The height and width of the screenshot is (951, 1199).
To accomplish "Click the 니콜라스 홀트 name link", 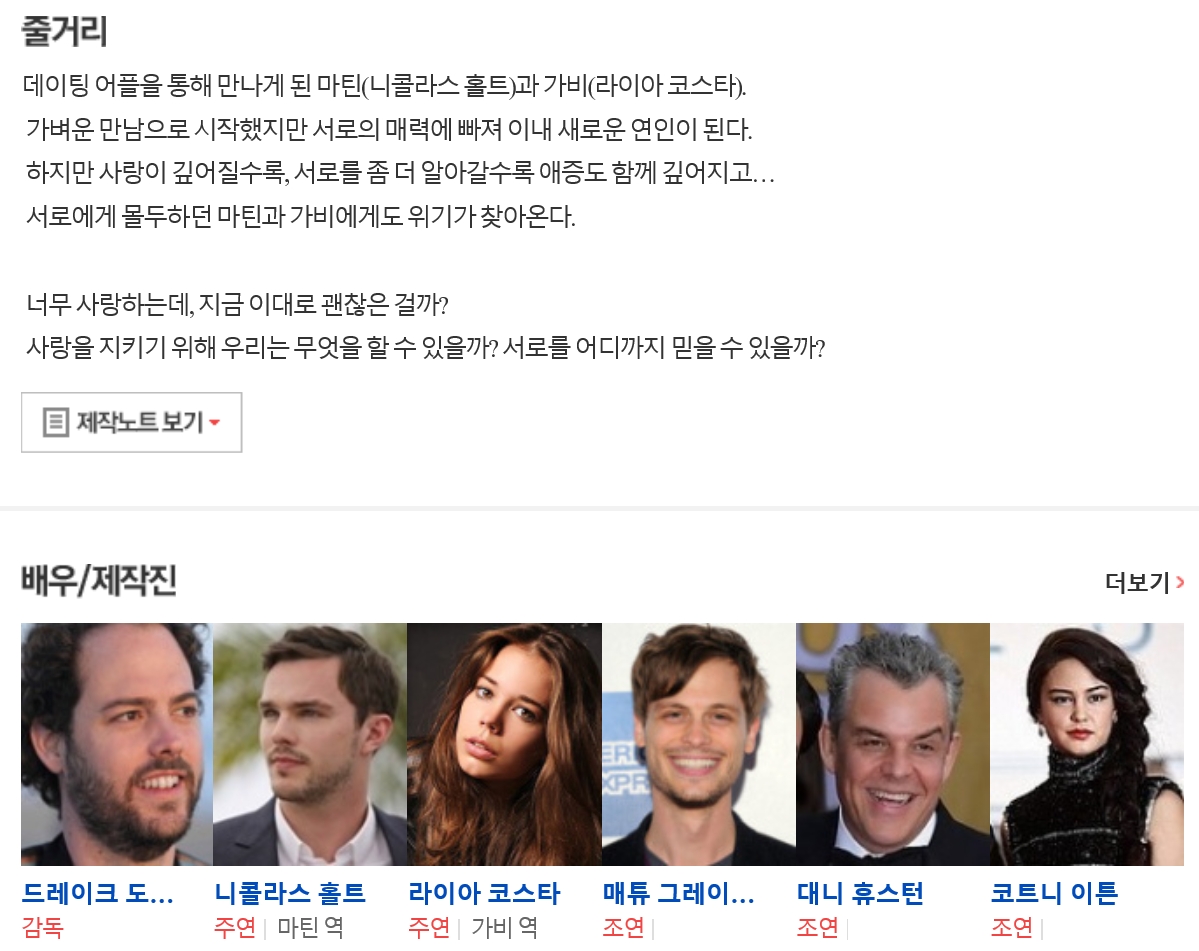I will [290, 893].
